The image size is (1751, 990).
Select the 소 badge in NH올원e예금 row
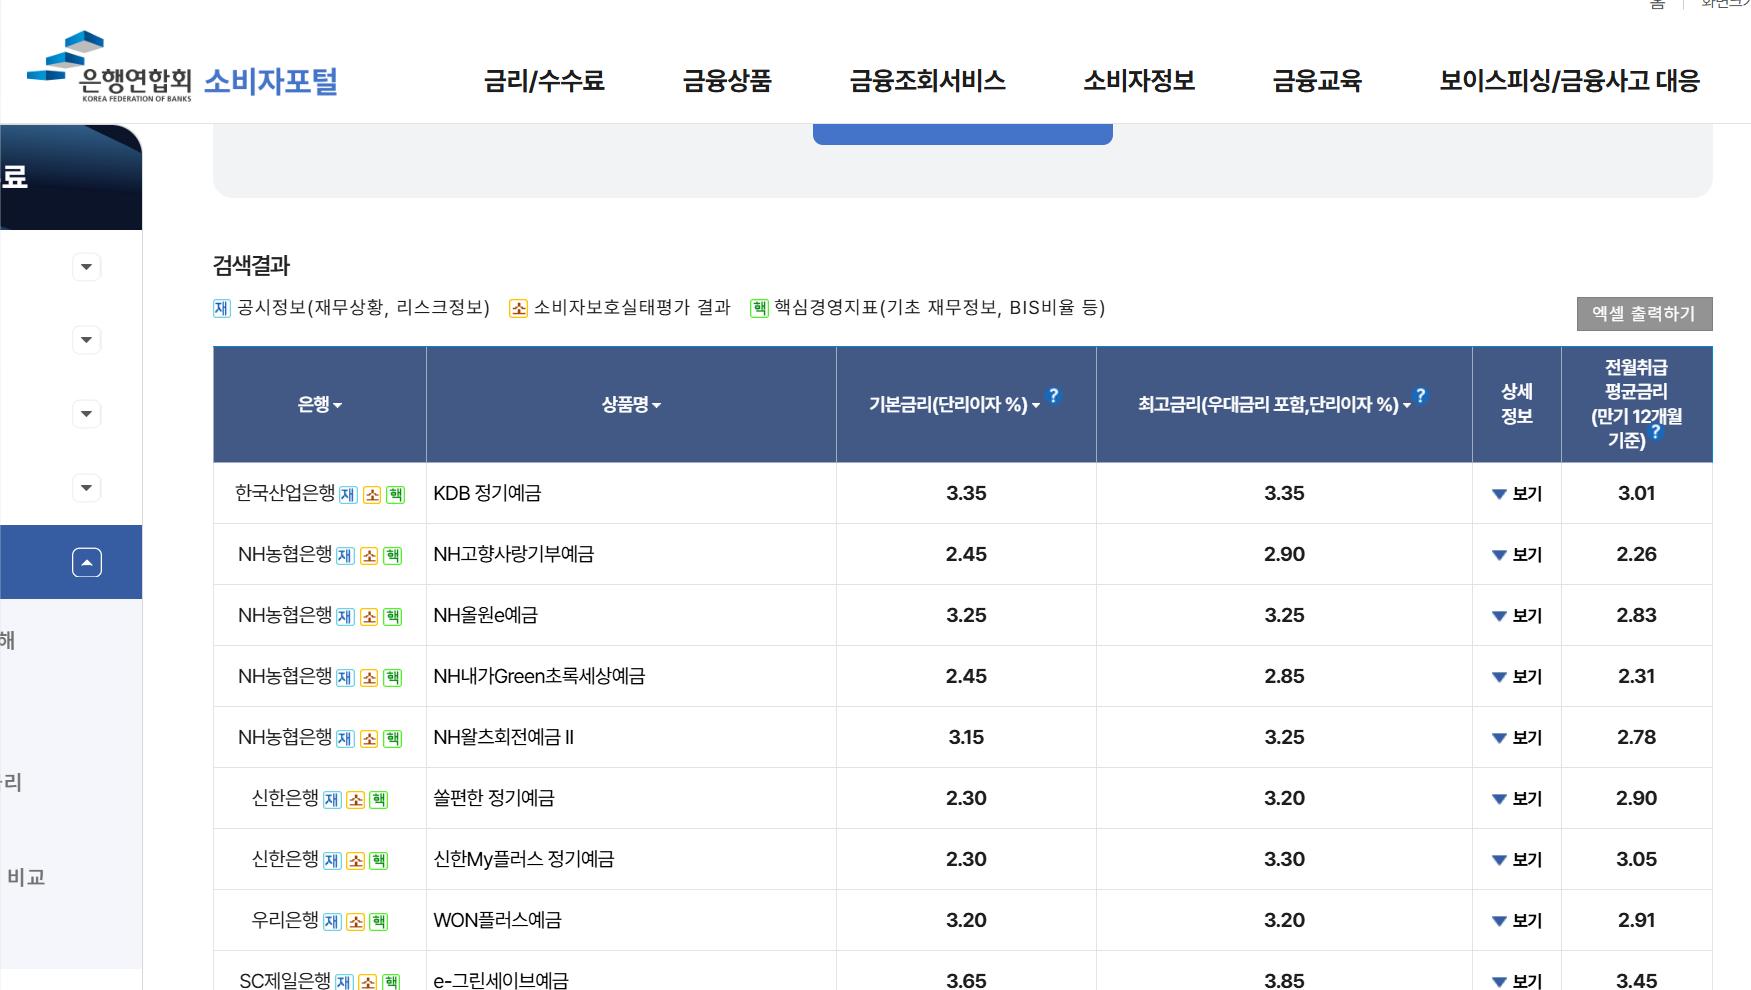point(369,617)
